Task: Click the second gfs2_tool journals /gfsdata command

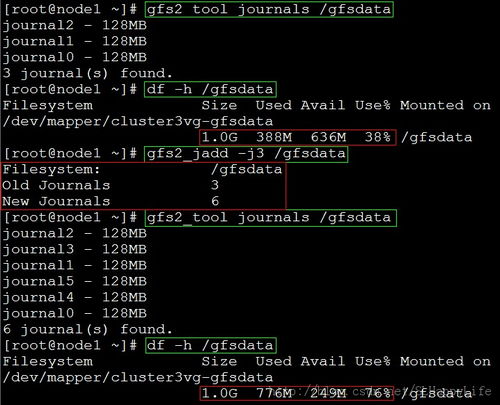Action: point(269,218)
